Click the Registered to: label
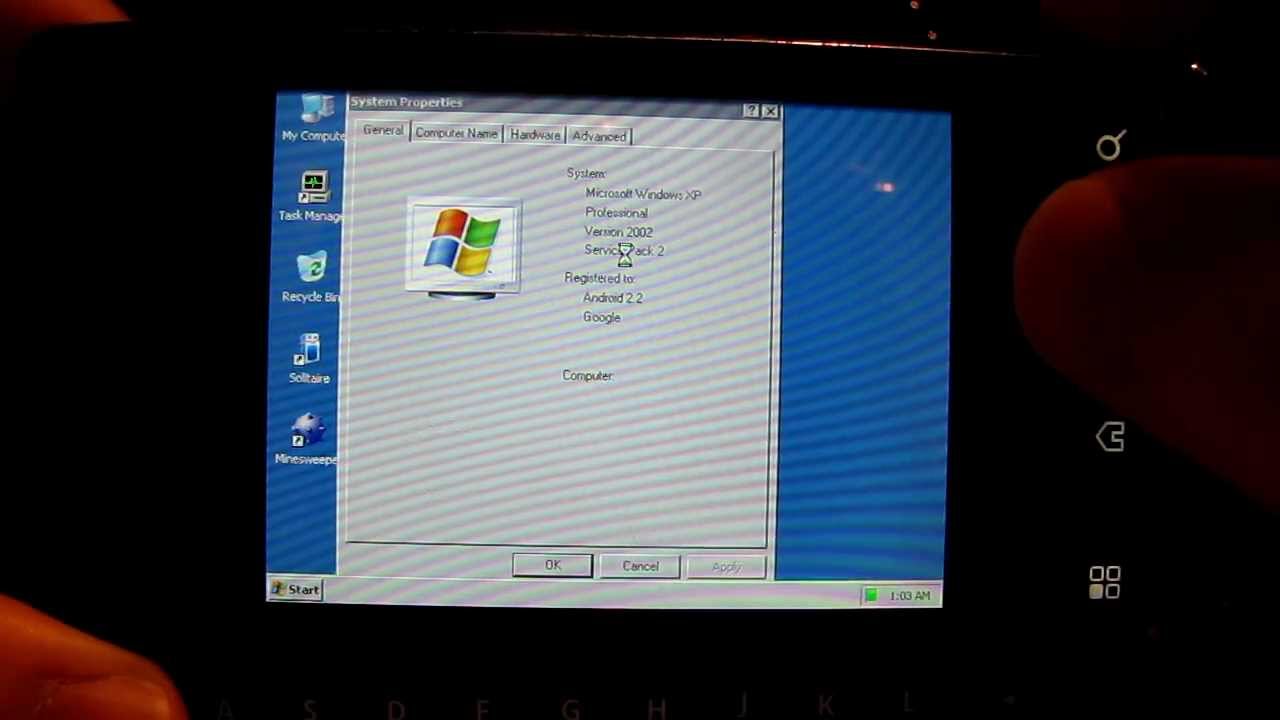Viewport: 1280px width, 720px height. pyautogui.click(x=599, y=278)
